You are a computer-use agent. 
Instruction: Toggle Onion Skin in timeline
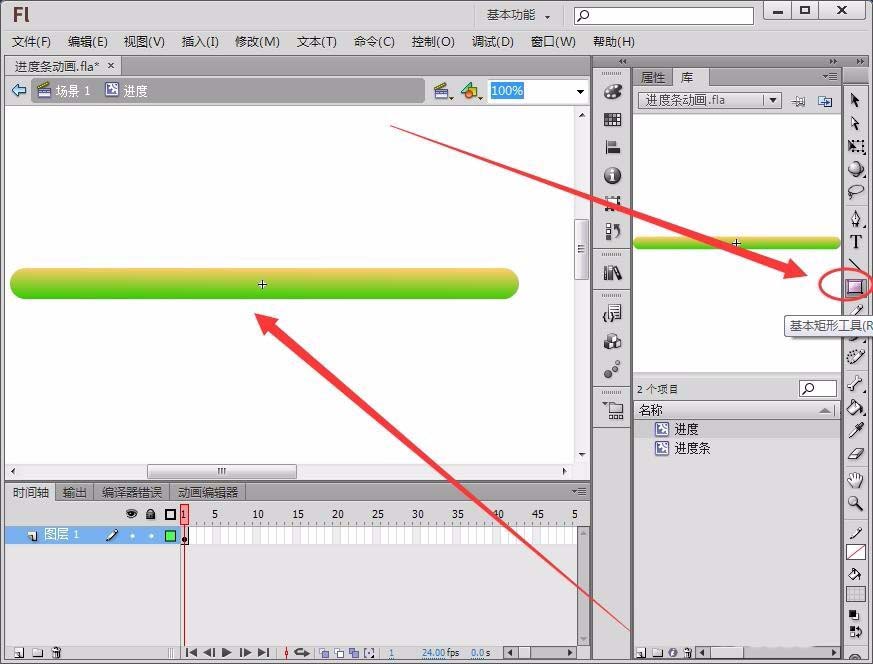(x=324, y=652)
